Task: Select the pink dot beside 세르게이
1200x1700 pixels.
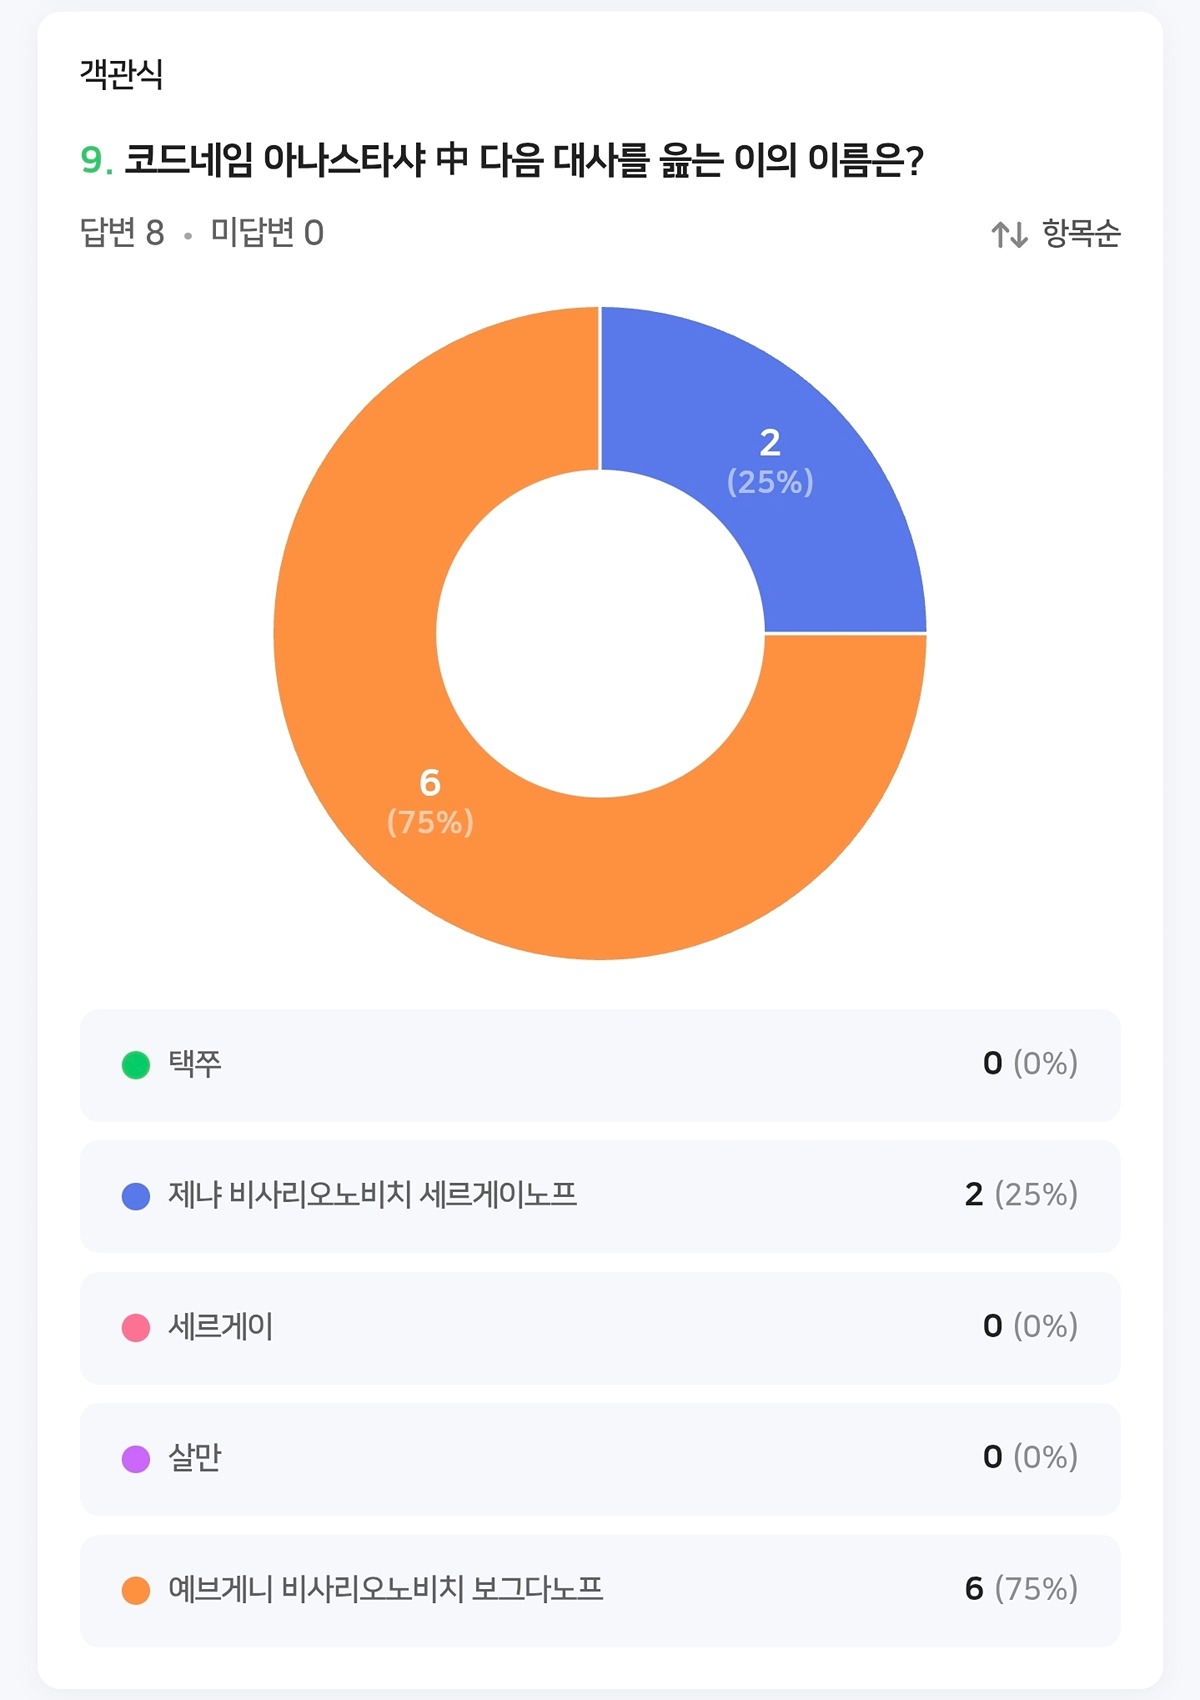Action: coord(136,1328)
